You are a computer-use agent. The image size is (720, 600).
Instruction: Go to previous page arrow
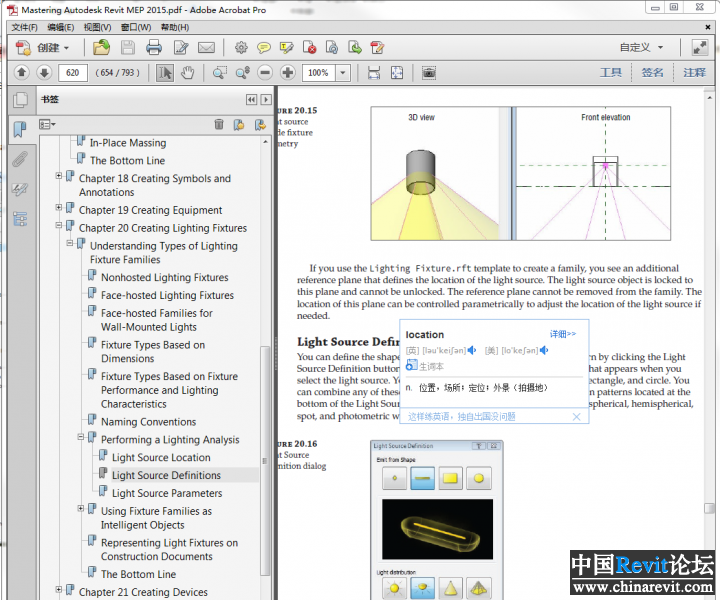[22, 73]
